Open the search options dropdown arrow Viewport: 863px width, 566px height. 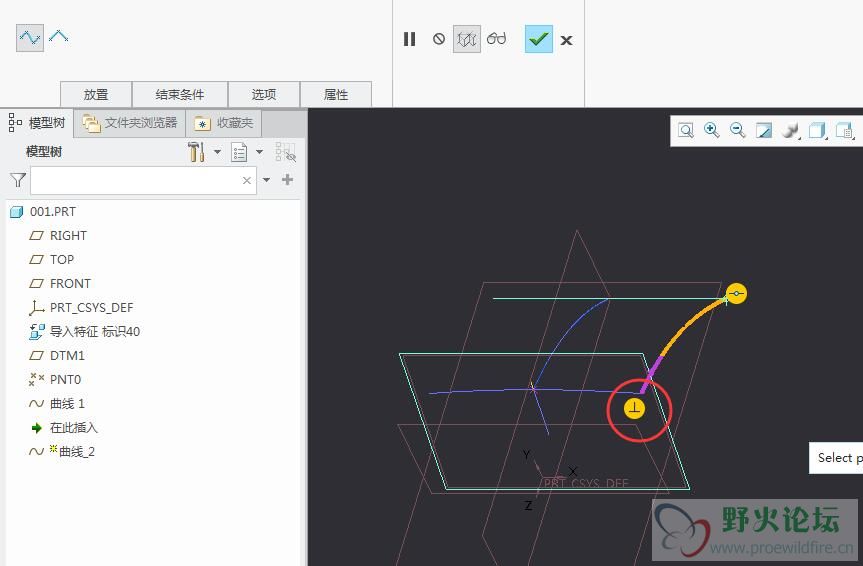tap(266, 179)
